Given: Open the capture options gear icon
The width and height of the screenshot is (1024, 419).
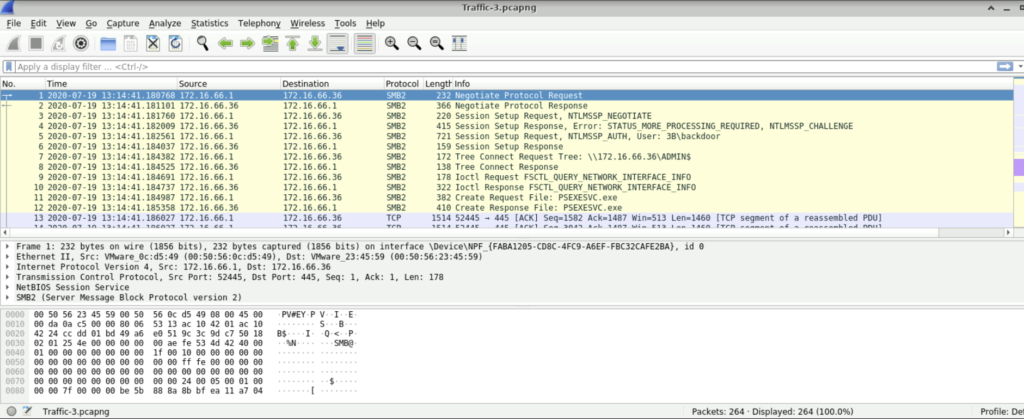Looking at the screenshot, I should (x=81, y=43).
